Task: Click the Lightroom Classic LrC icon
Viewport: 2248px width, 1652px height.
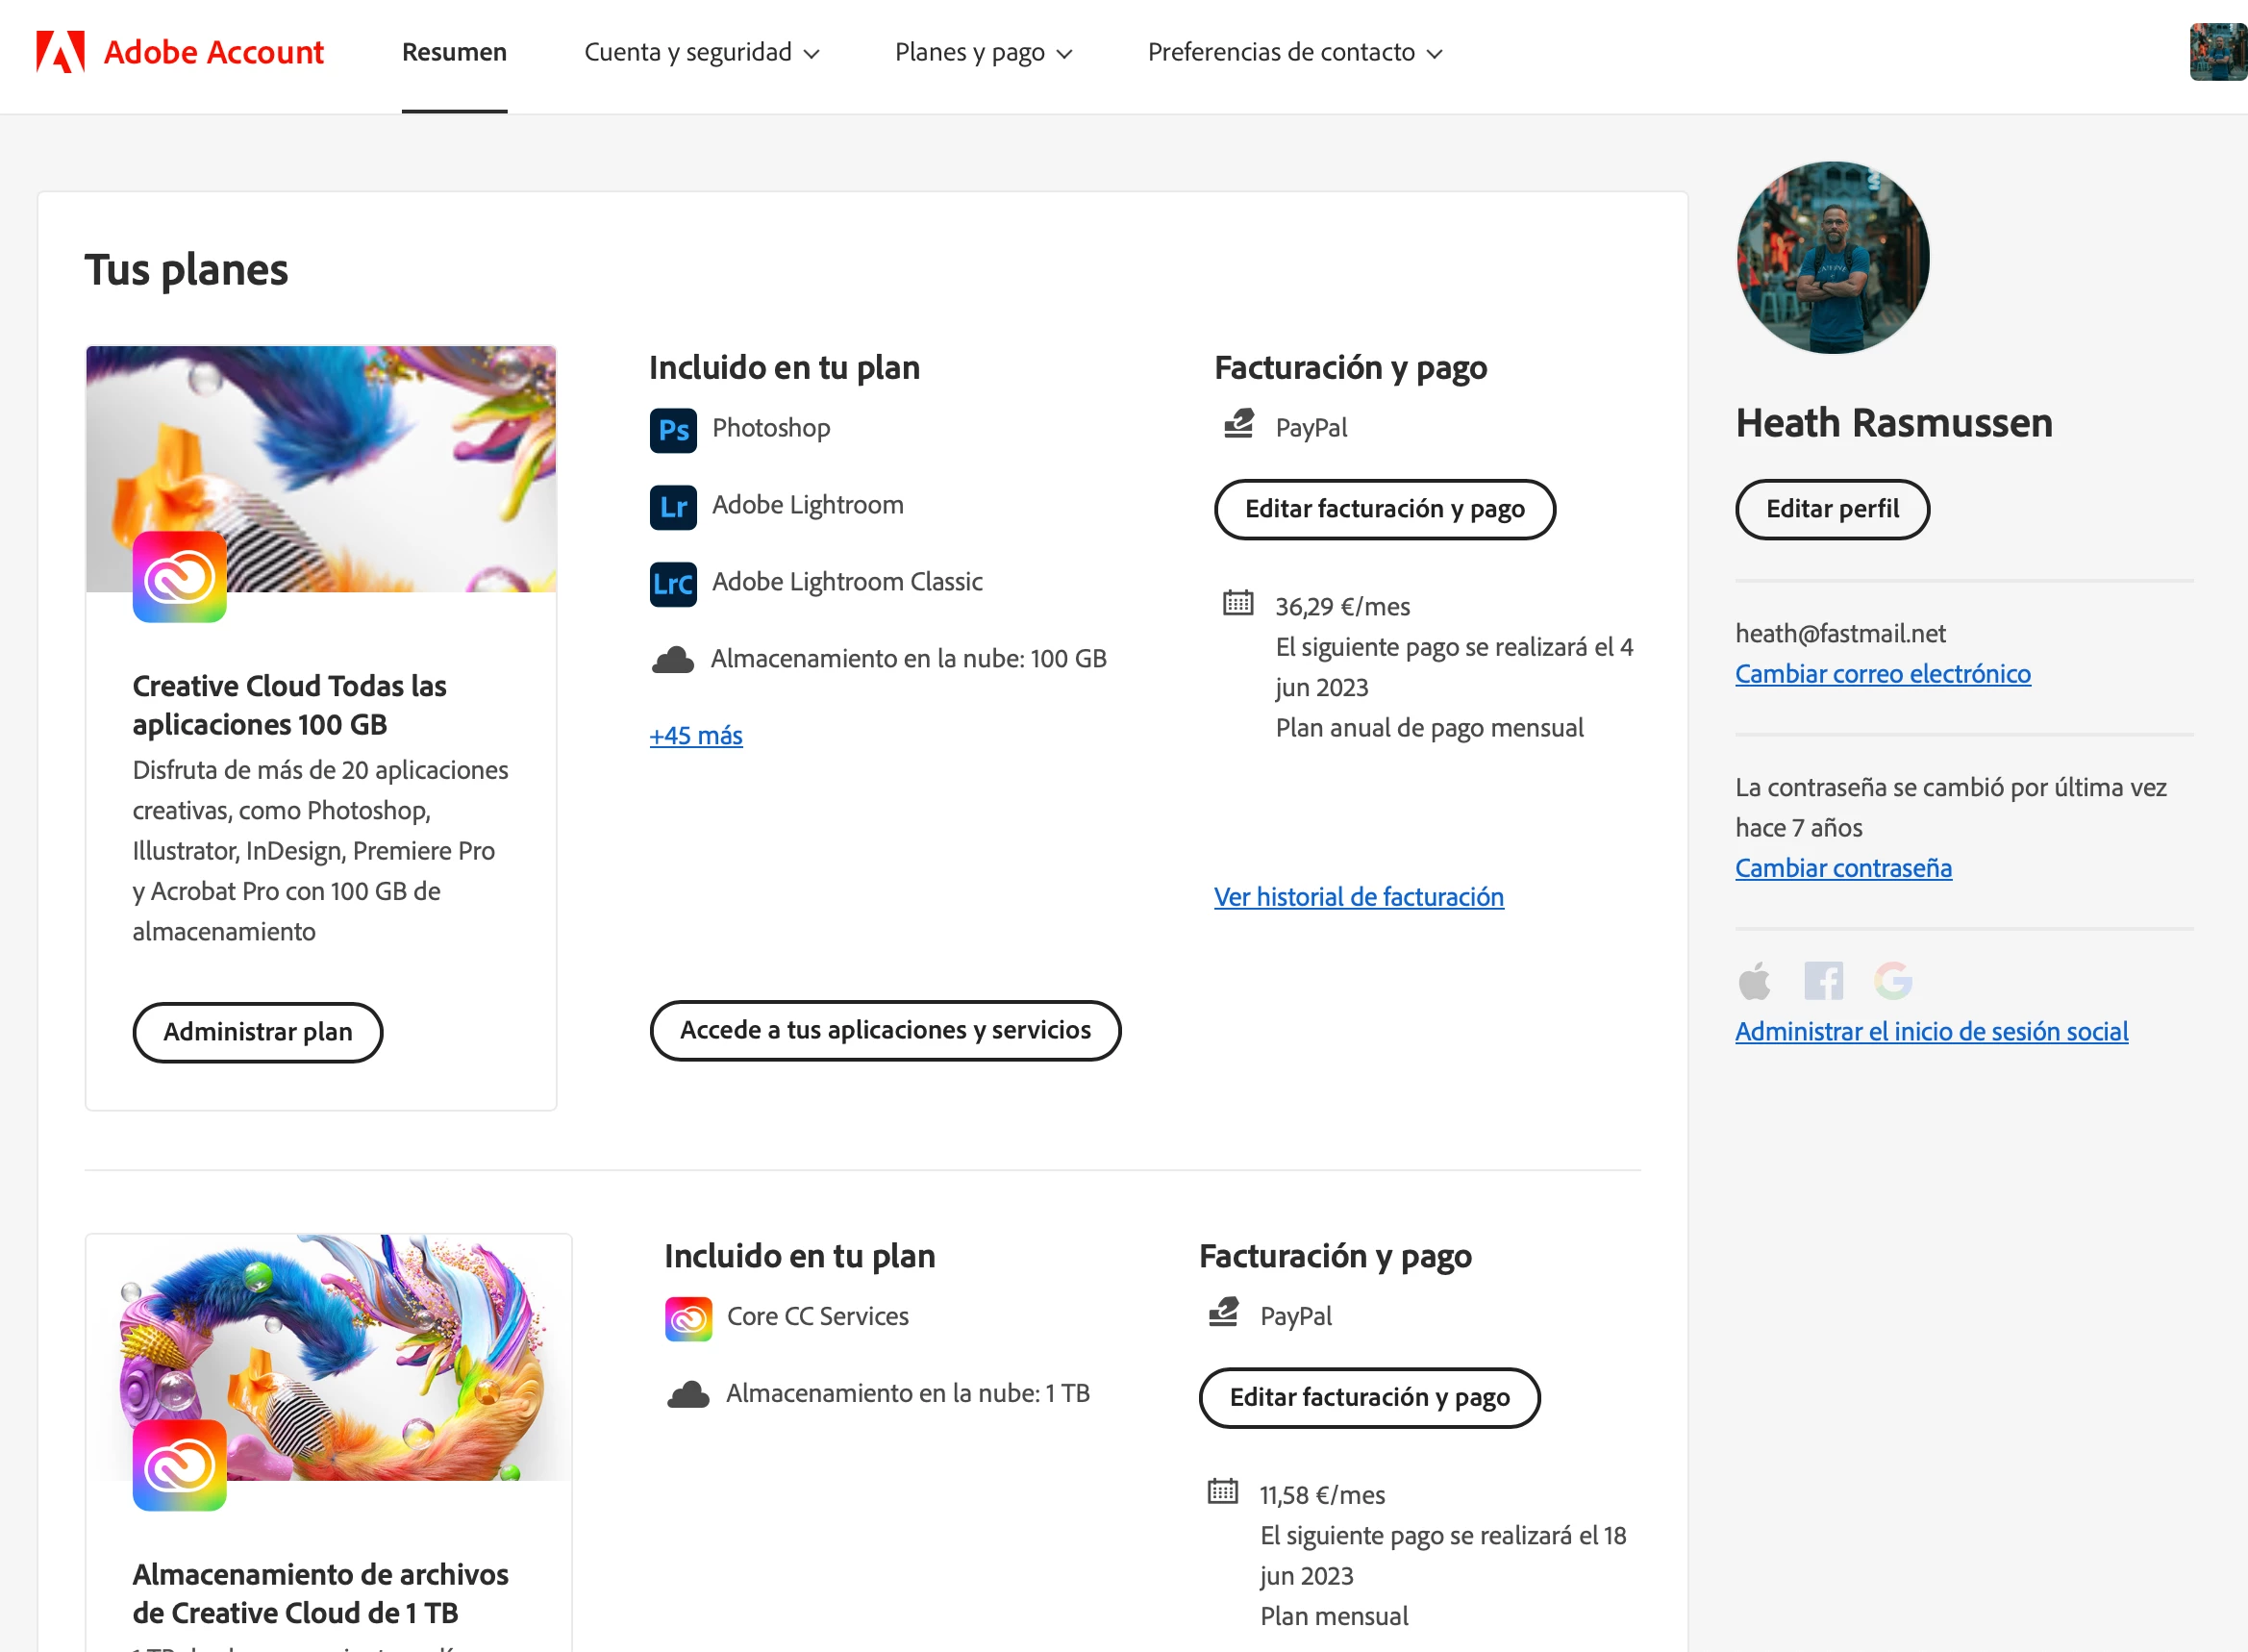Action: pos(673,583)
